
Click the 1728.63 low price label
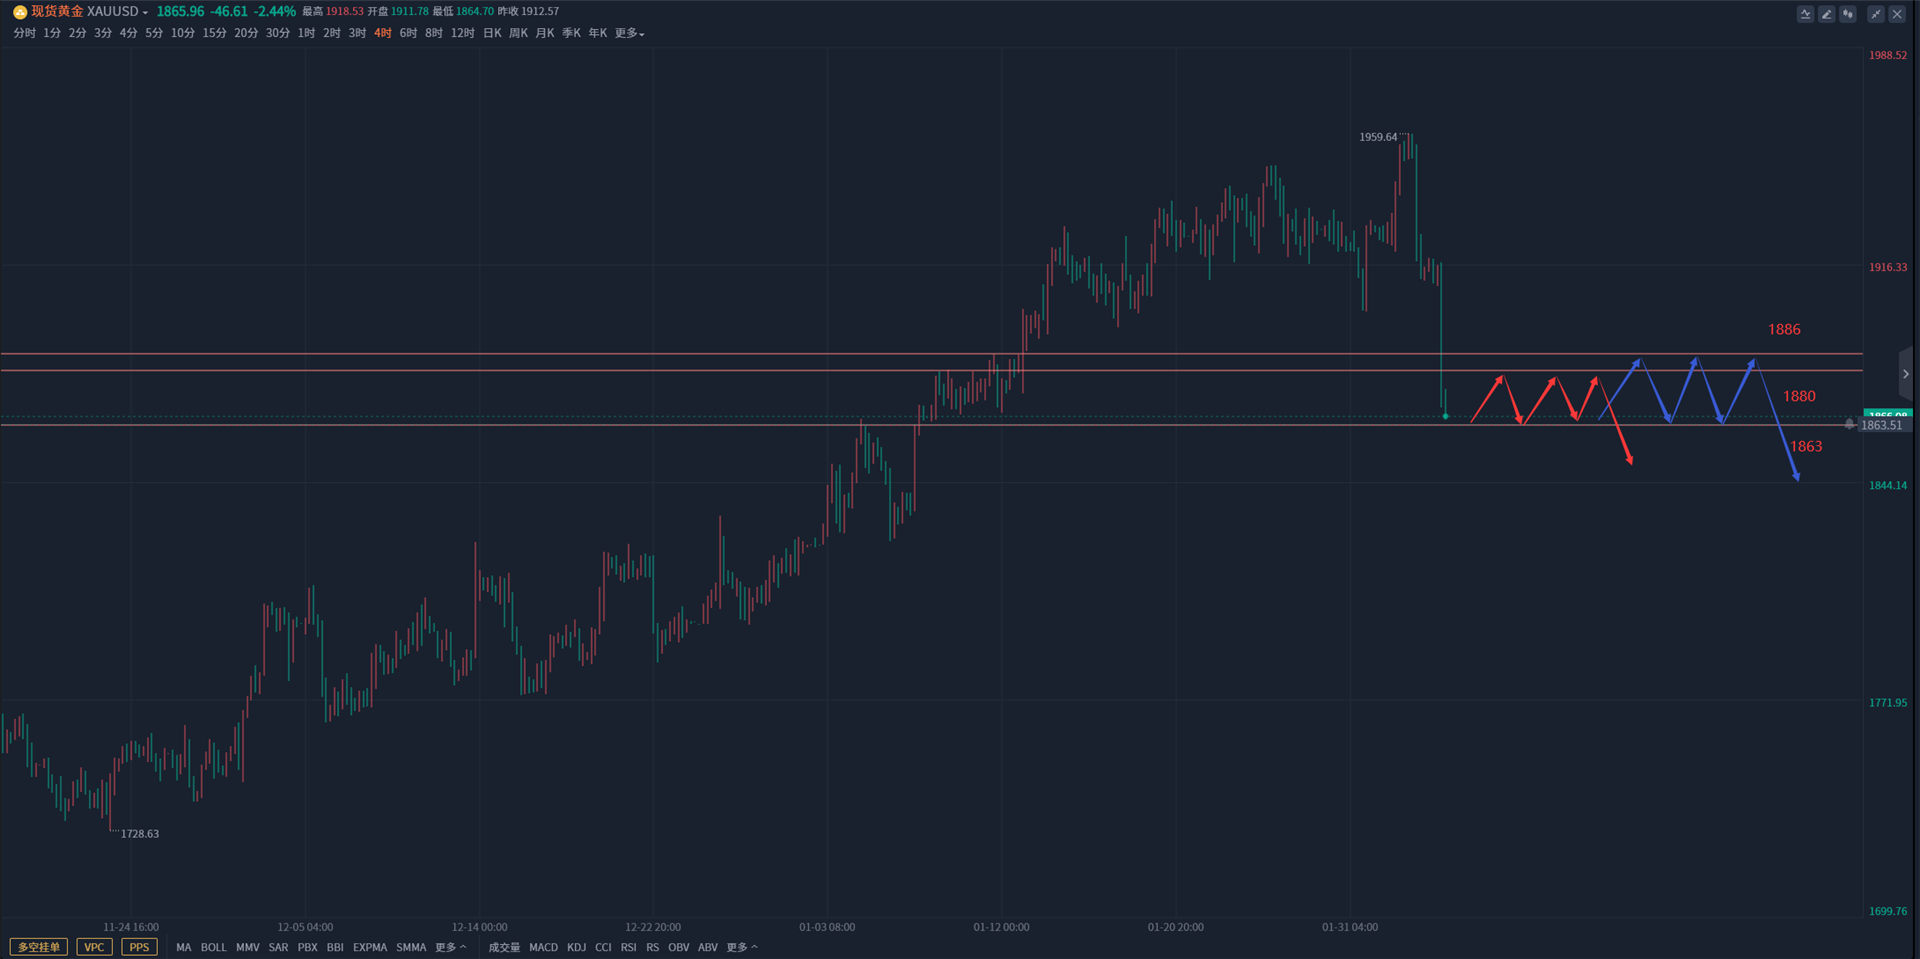(140, 834)
